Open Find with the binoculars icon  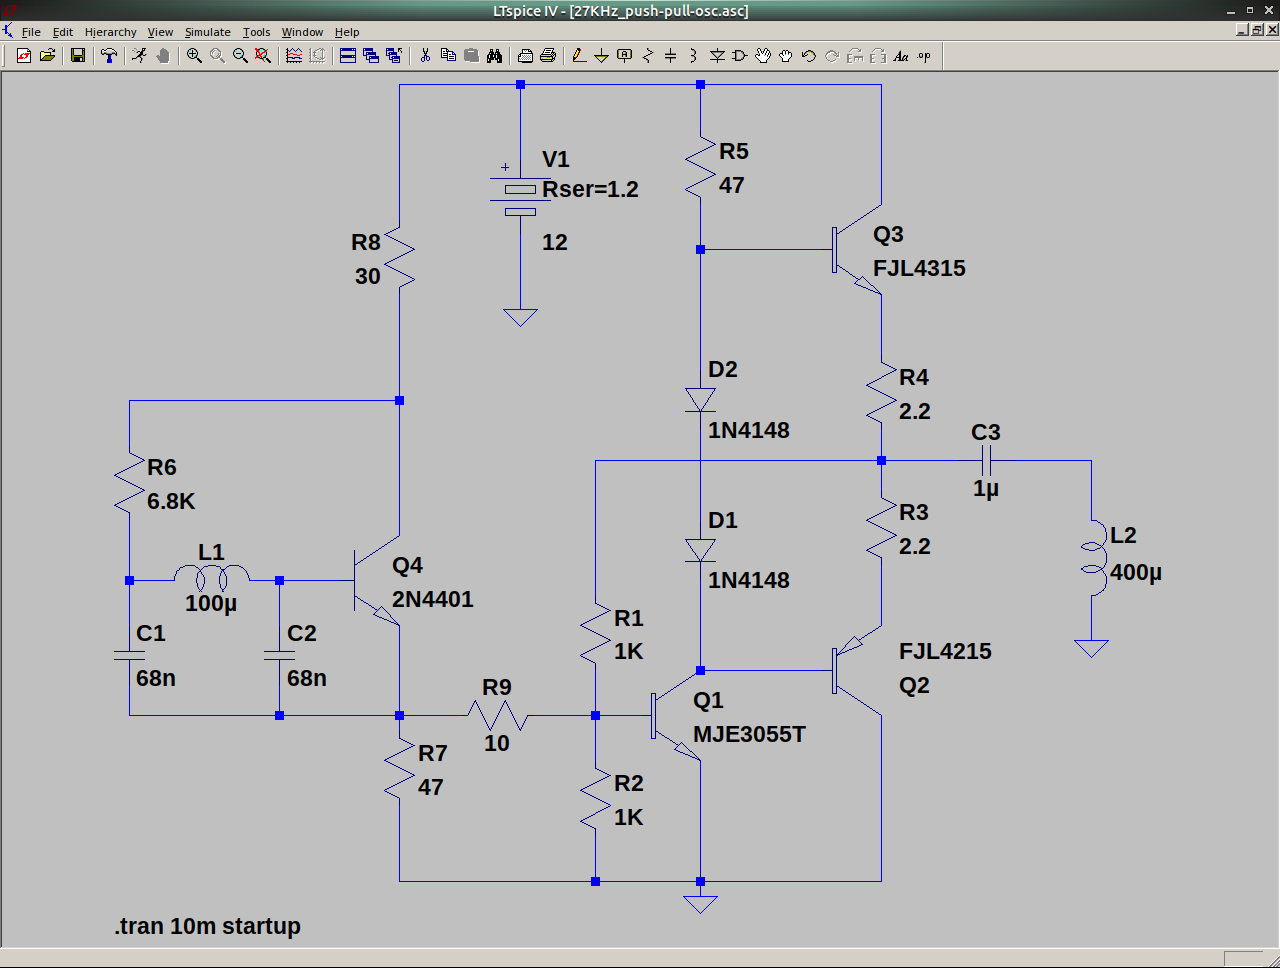point(494,56)
